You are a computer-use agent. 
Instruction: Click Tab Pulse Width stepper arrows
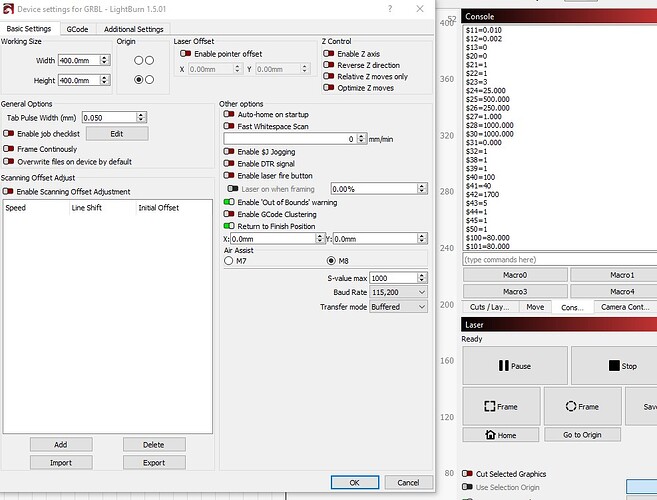click(x=141, y=117)
